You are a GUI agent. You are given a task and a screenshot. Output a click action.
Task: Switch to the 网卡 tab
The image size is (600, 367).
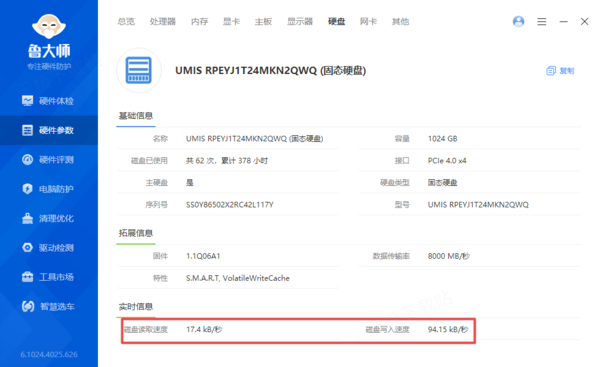(x=368, y=21)
